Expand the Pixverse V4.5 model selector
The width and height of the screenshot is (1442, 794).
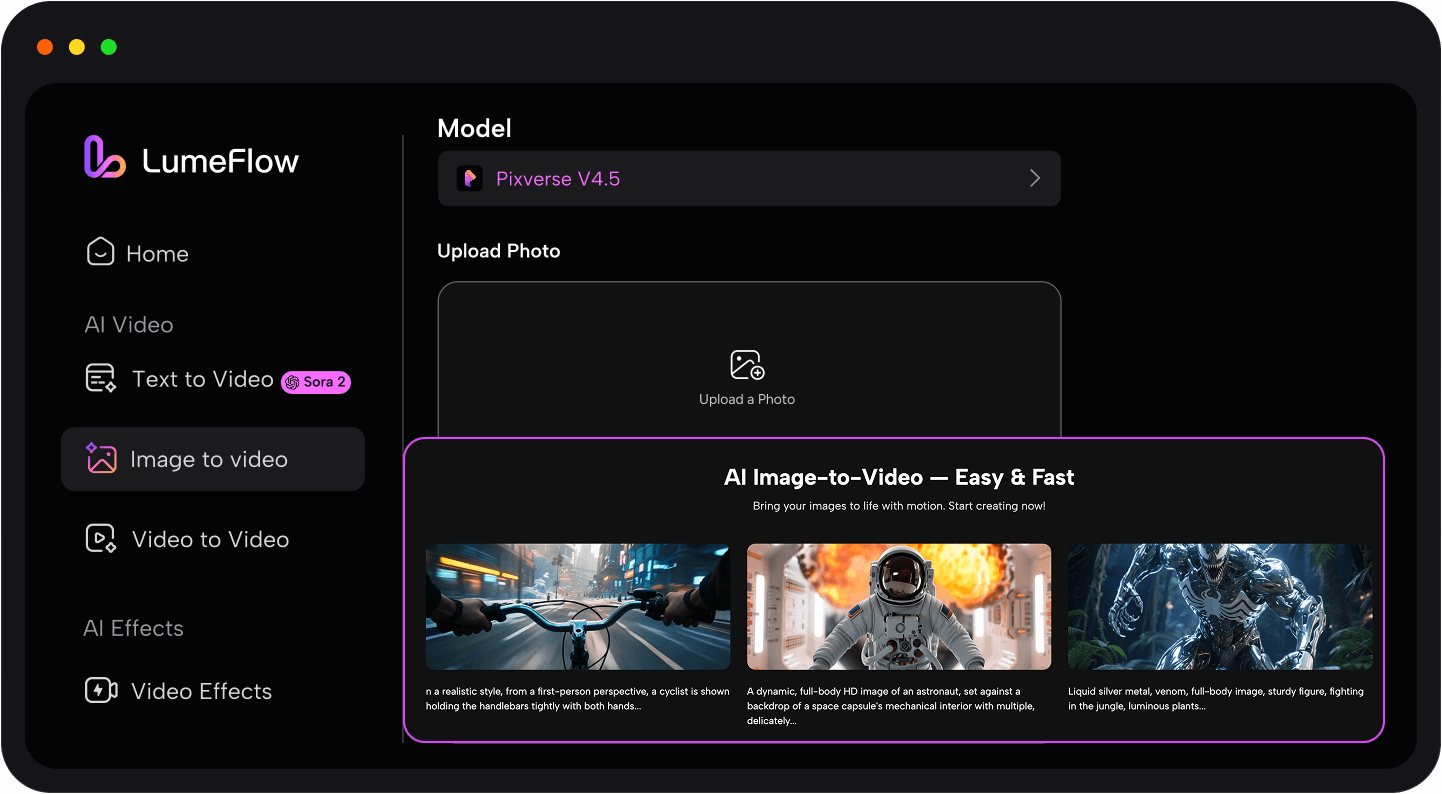point(749,178)
